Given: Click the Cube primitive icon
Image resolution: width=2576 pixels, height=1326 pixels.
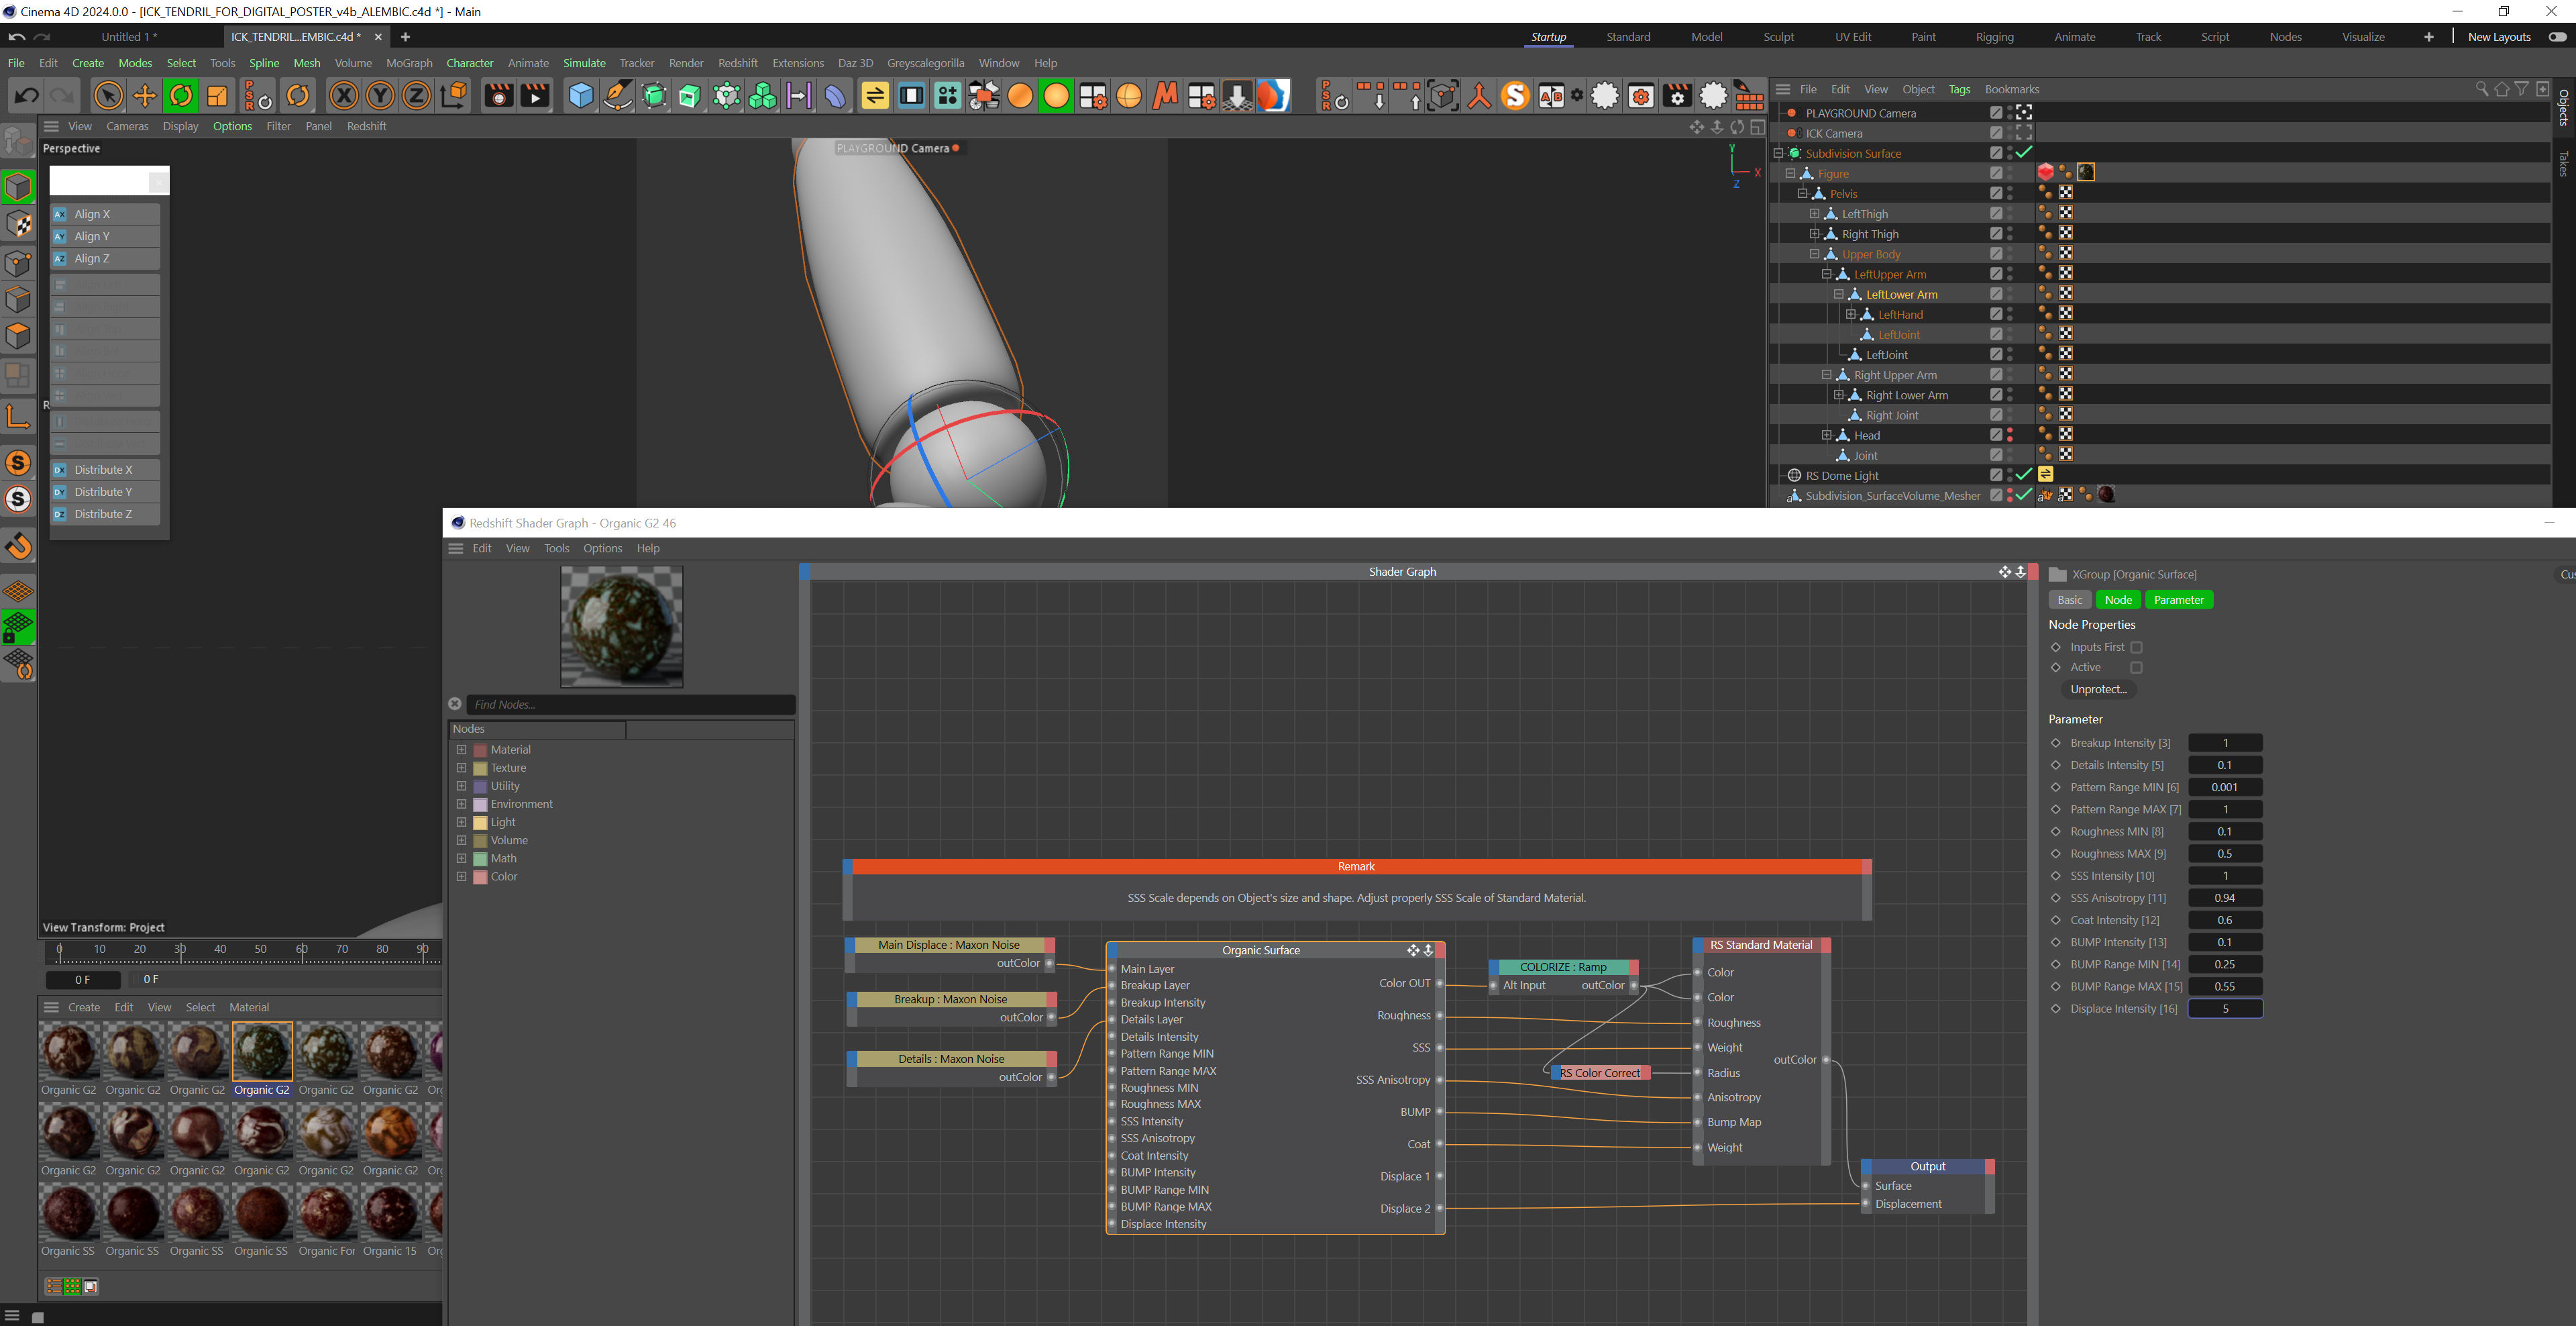Looking at the screenshot, I should click(x=580, y=96).
